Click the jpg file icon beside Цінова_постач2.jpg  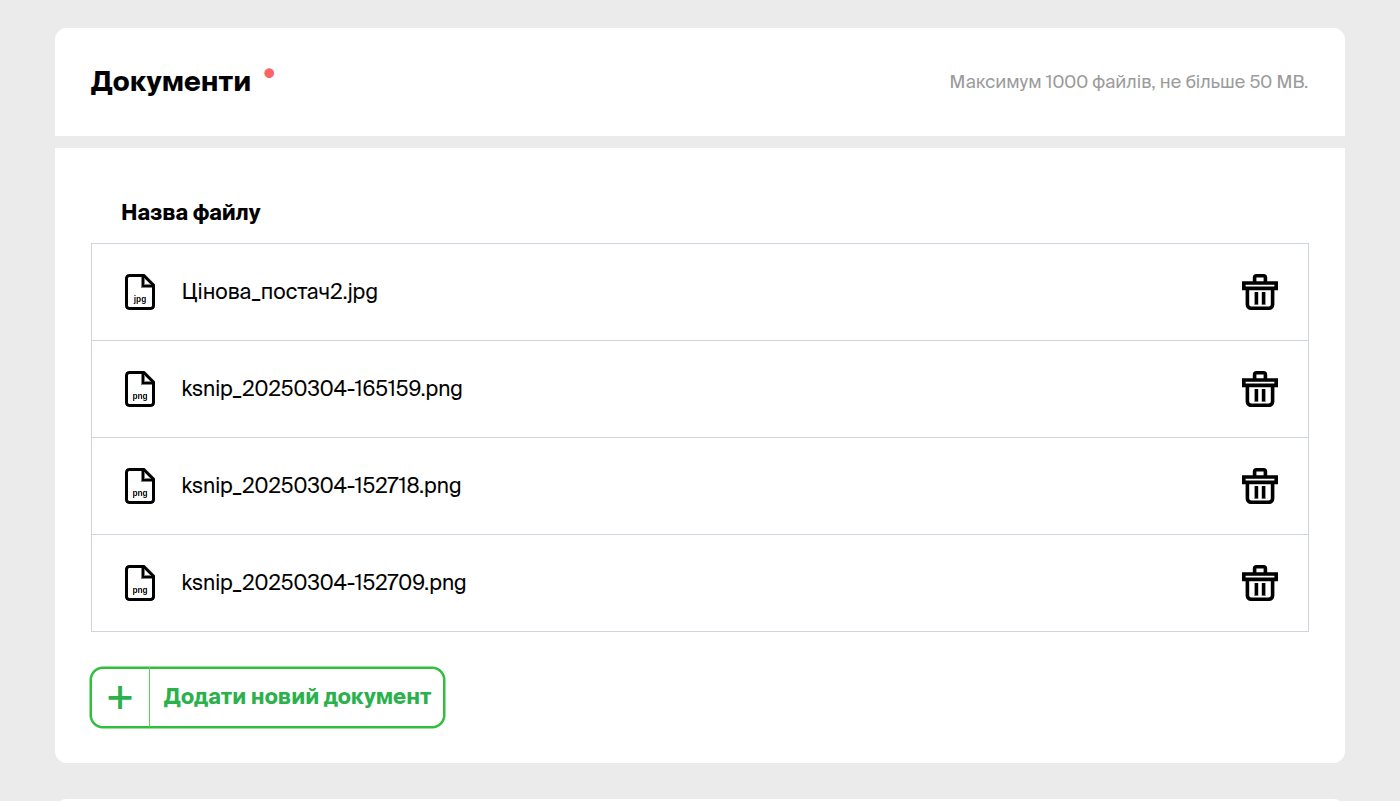140,292
